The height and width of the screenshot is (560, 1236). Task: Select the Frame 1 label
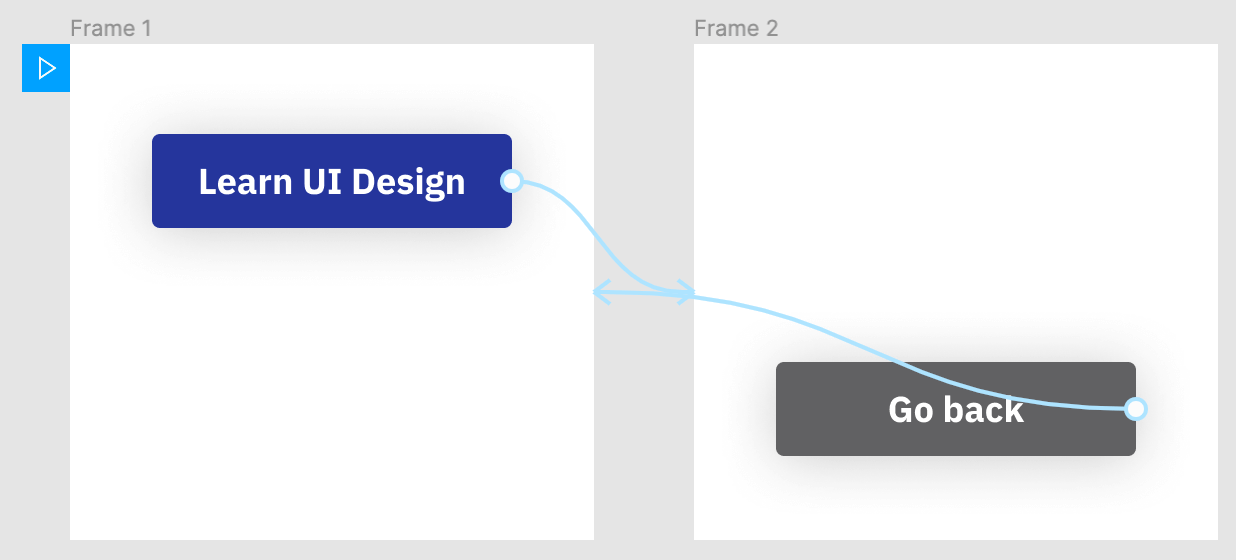point(111,28)
